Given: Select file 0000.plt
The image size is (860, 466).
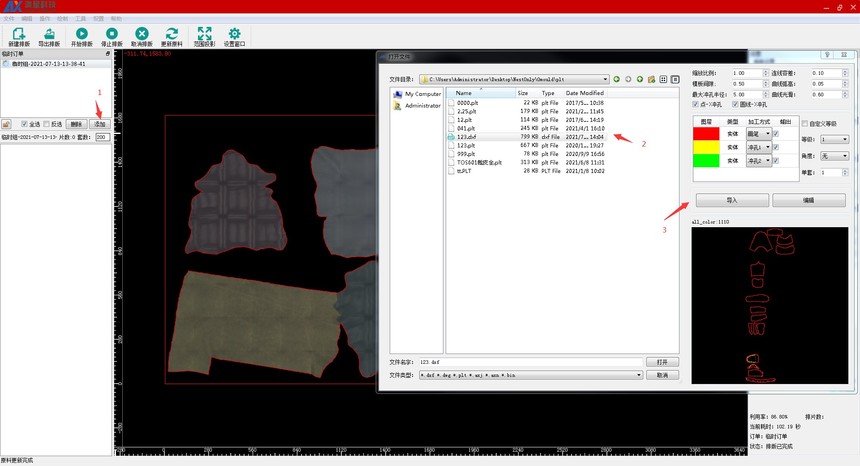Looking at the screenshot, I should 467,103.
